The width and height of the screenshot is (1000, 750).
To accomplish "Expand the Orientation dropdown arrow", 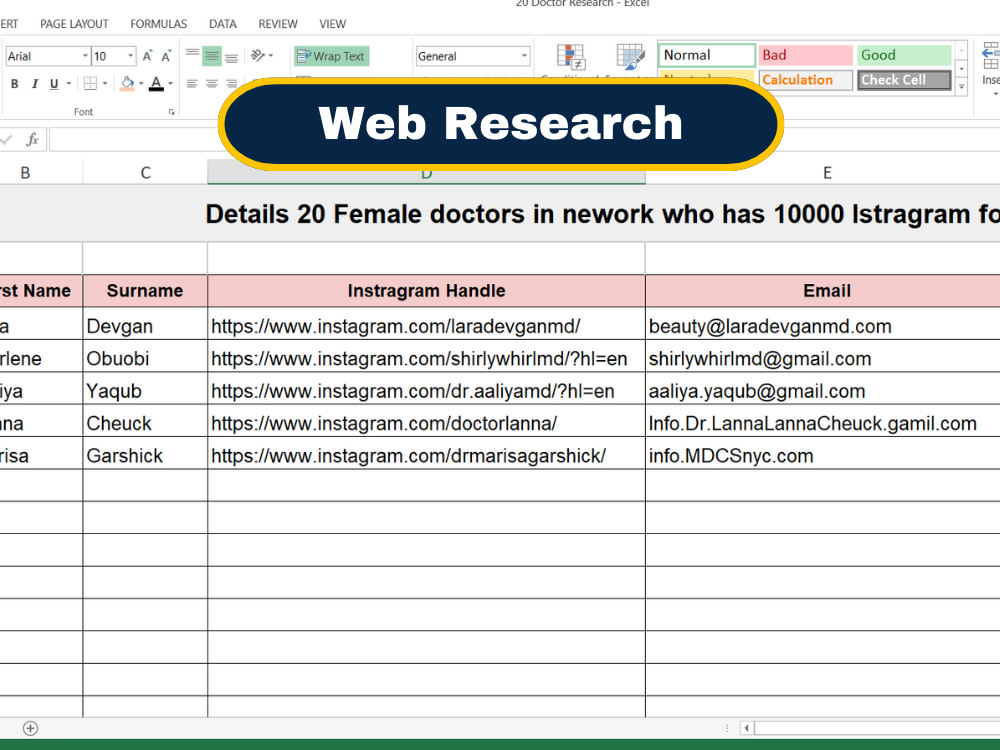I will pyautogui.click(x=271, y=55).
